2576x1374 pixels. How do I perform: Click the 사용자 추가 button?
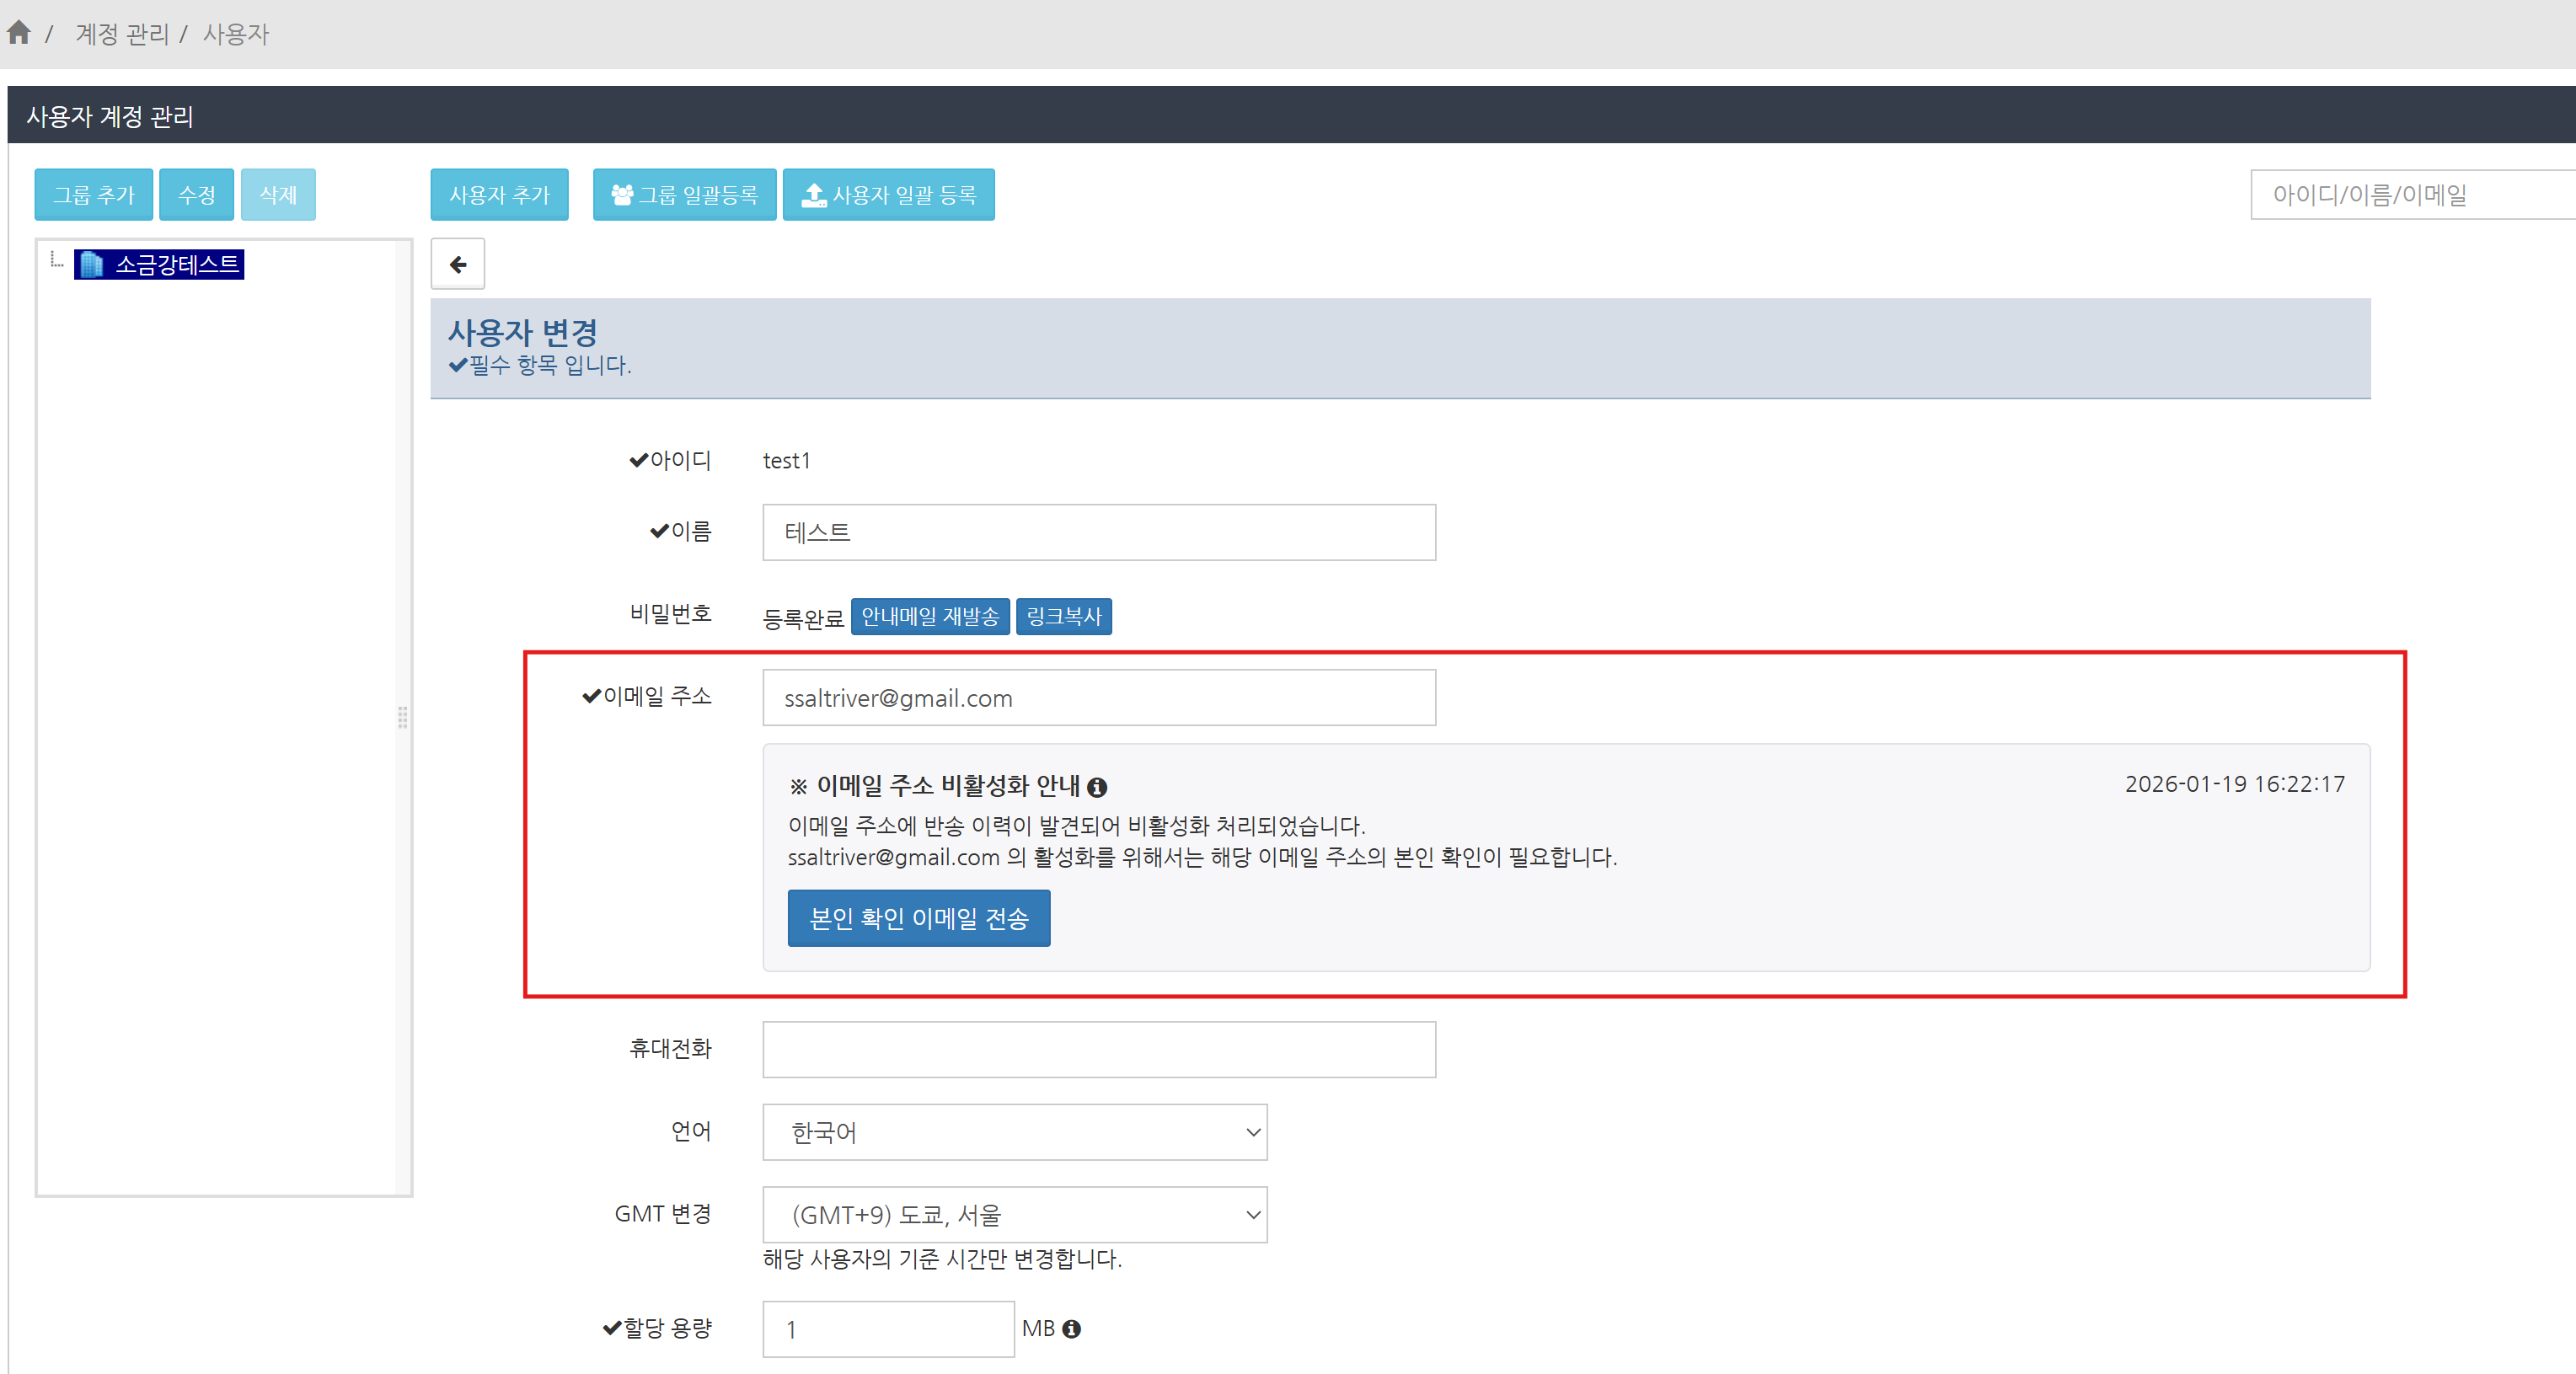(499, 194)
